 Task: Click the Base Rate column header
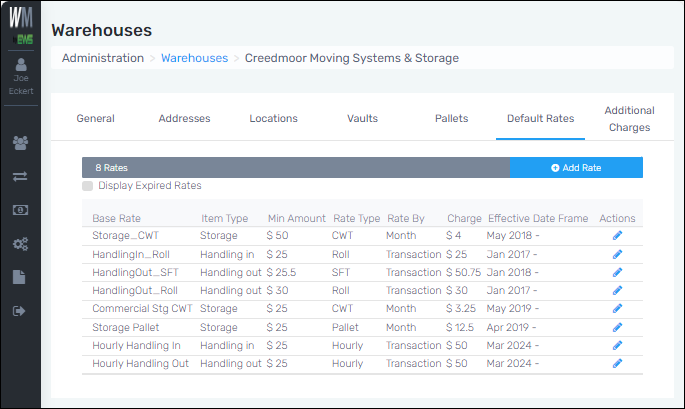(117, 218)
